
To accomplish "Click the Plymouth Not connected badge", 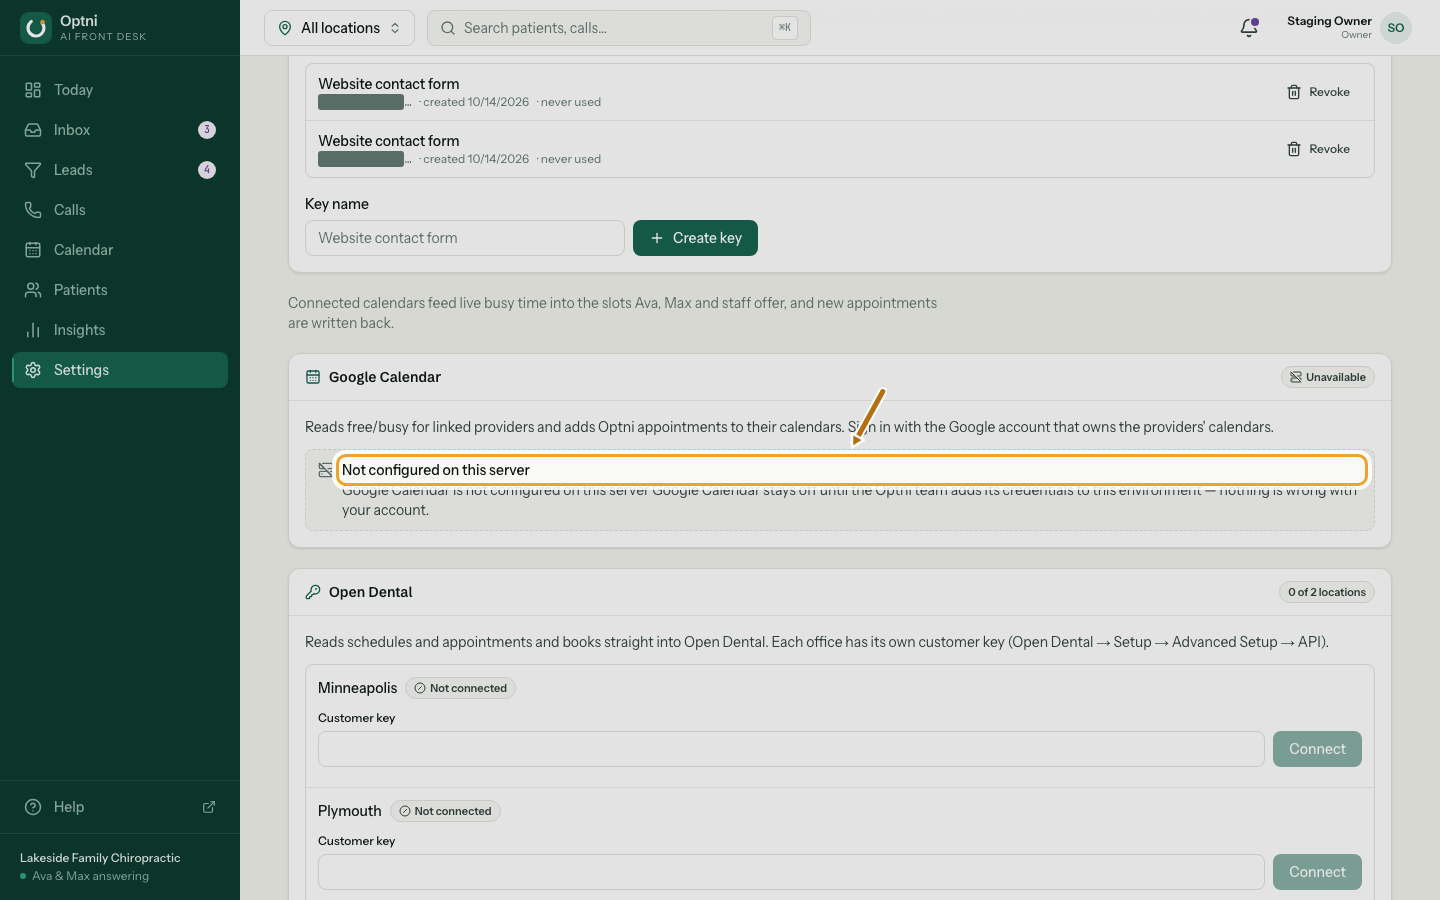I will pos(445,811).
